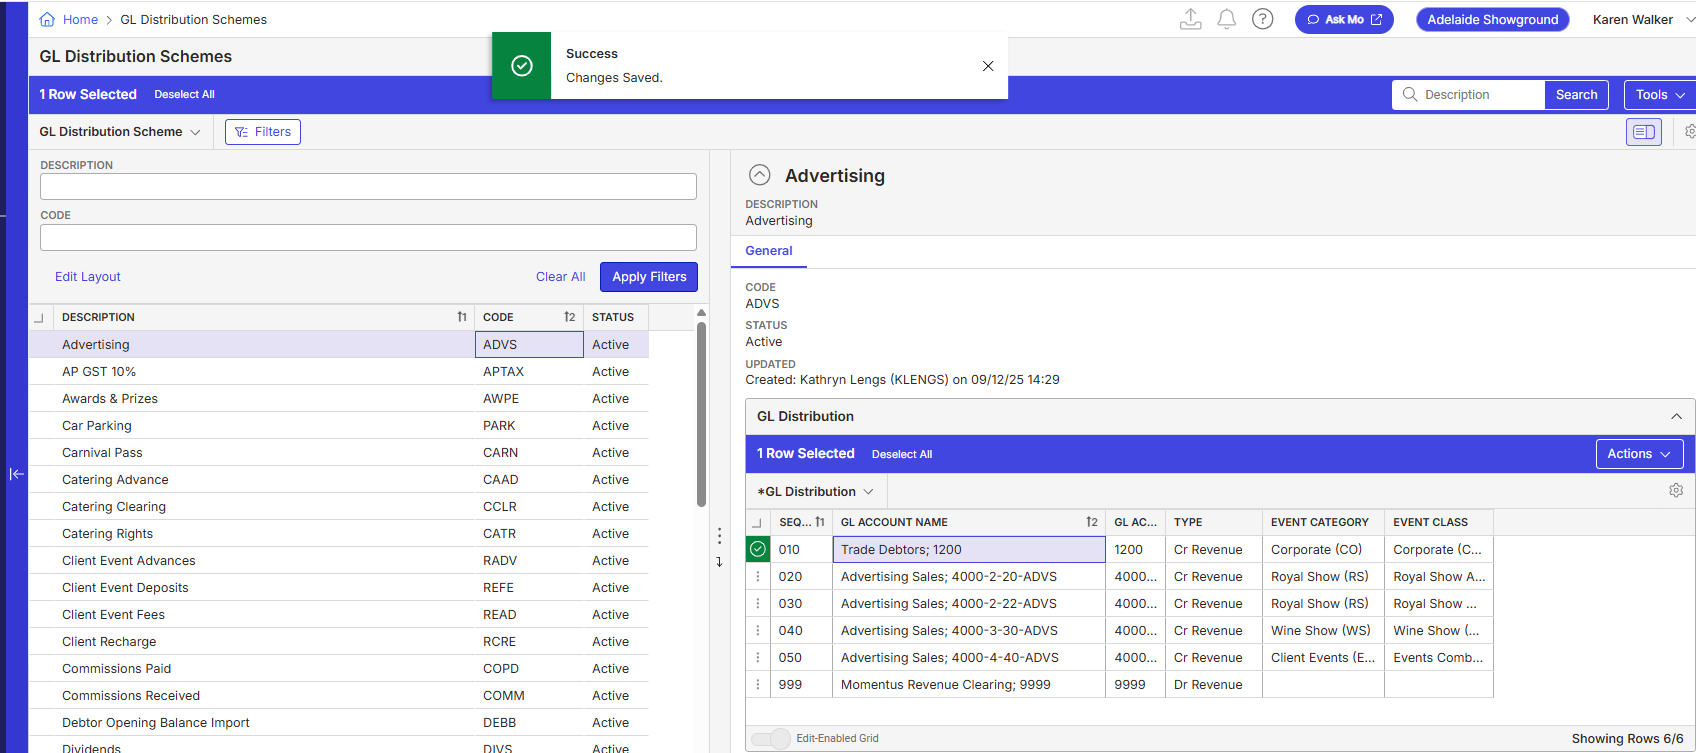Open grid settings gear beside the layout icon
1696x753 pixels.
point(1689,132)
